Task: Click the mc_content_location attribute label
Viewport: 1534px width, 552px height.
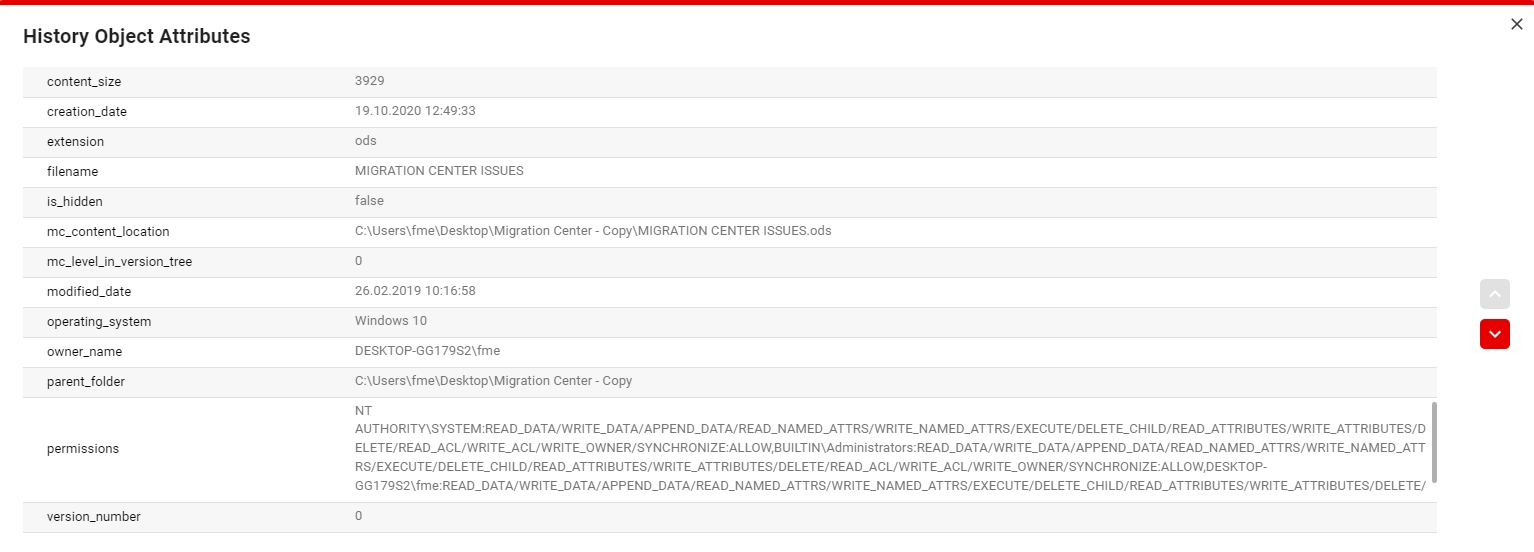Action: (x=108, y=232)
